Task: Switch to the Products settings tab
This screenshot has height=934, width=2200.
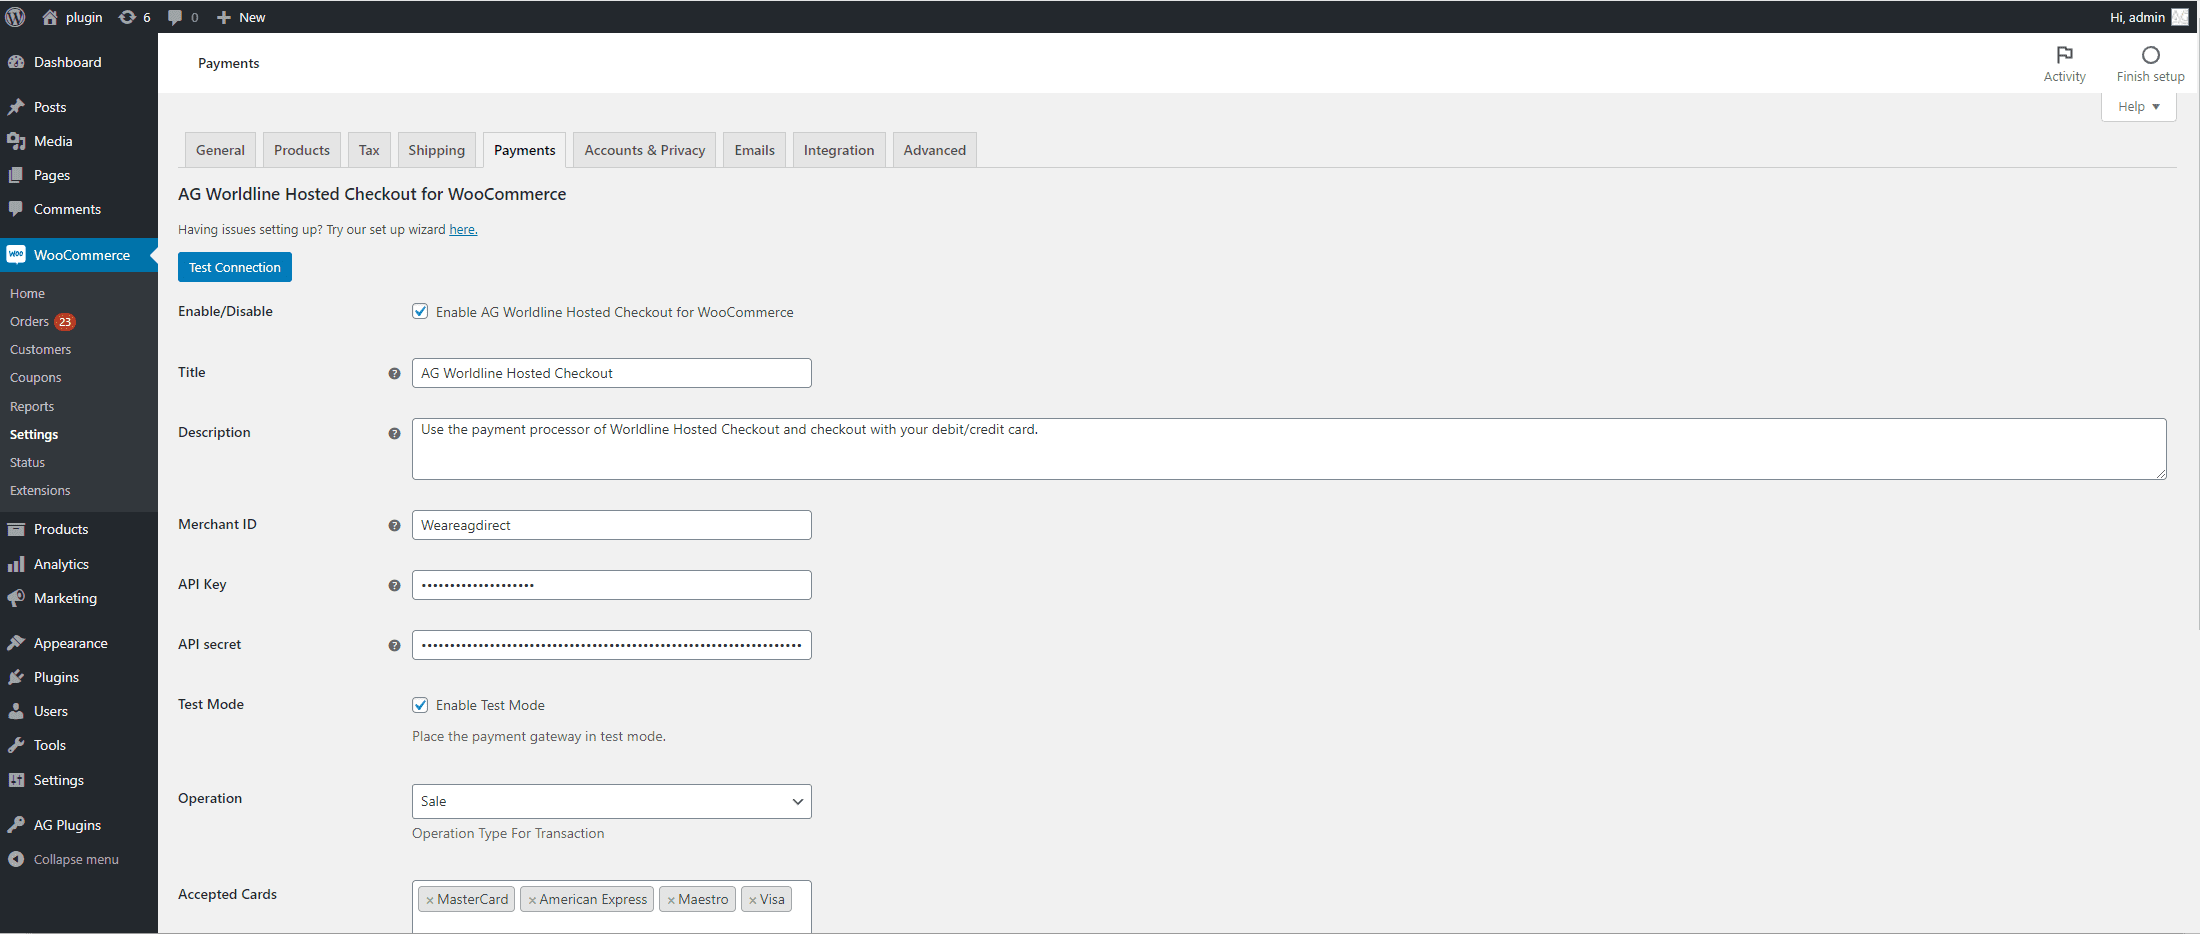Action: pyautogui.click(x=302, y=150)
